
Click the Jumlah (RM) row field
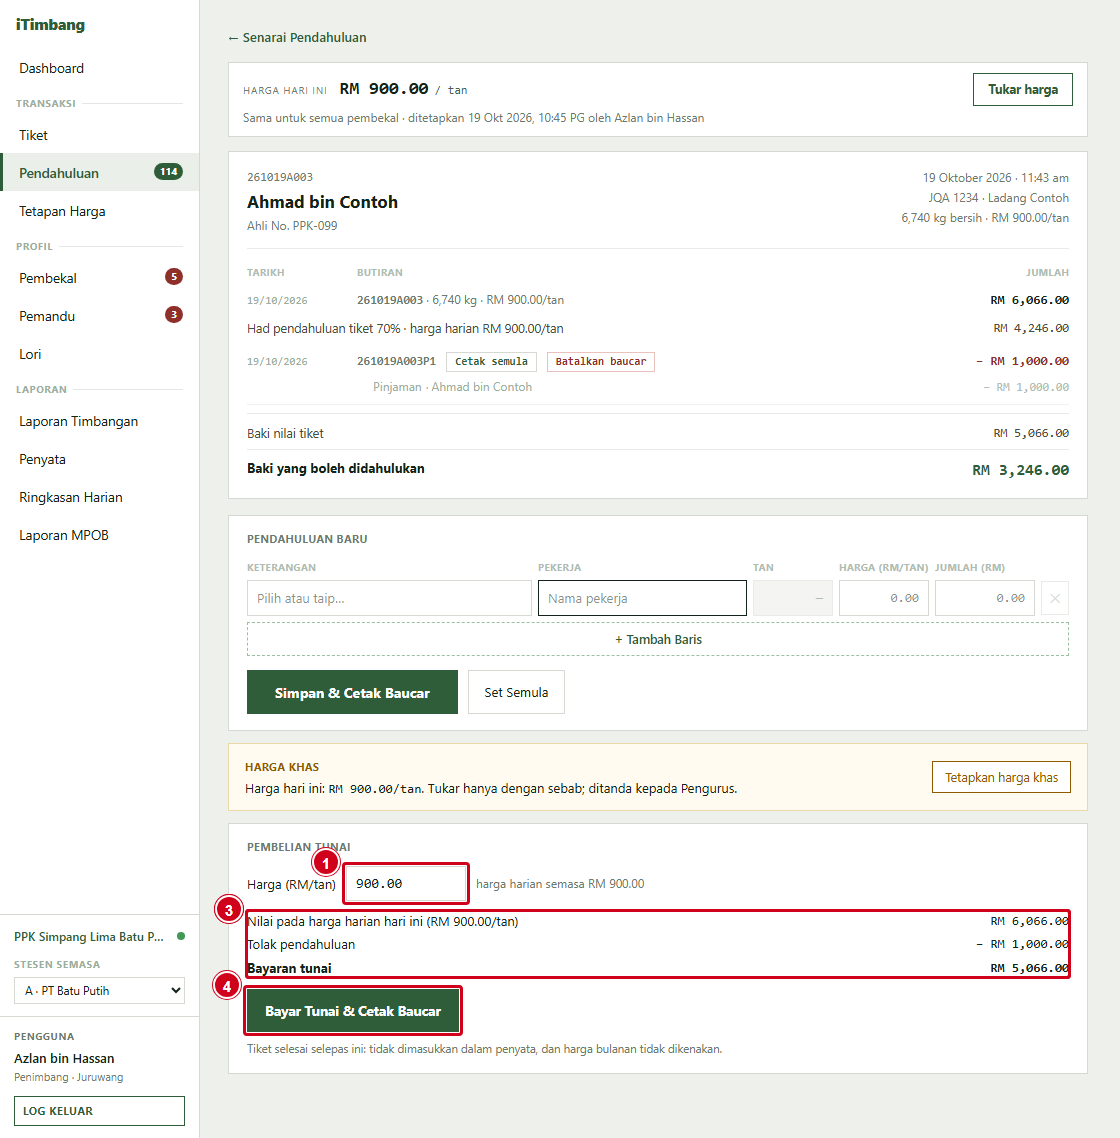point(984,598)
